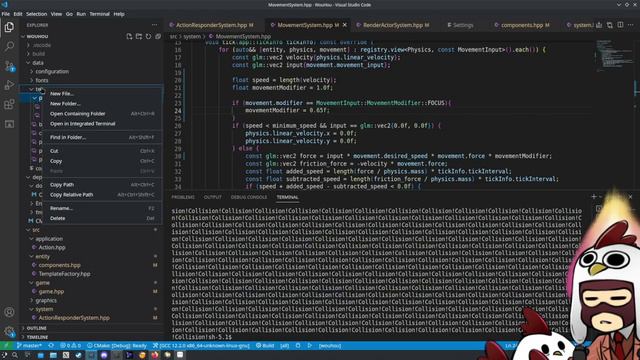Screen dimensions: 640x360
Task: Select Copy Relative Path in context menu
Action: click(102, 195)
